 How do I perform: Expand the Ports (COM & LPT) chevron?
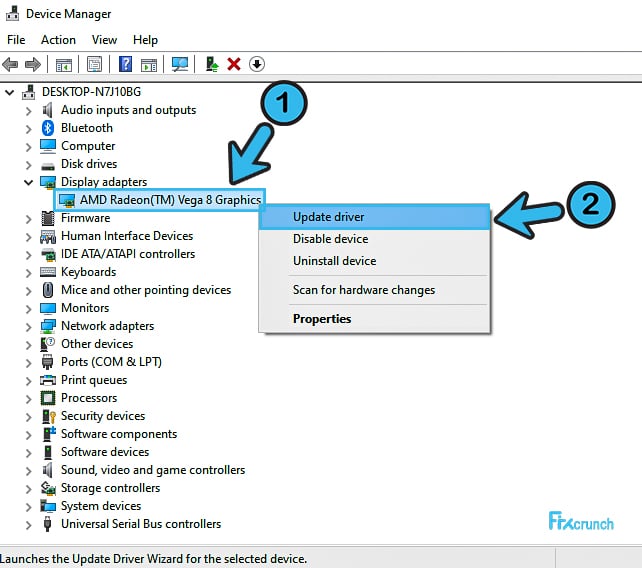point(28,363)
